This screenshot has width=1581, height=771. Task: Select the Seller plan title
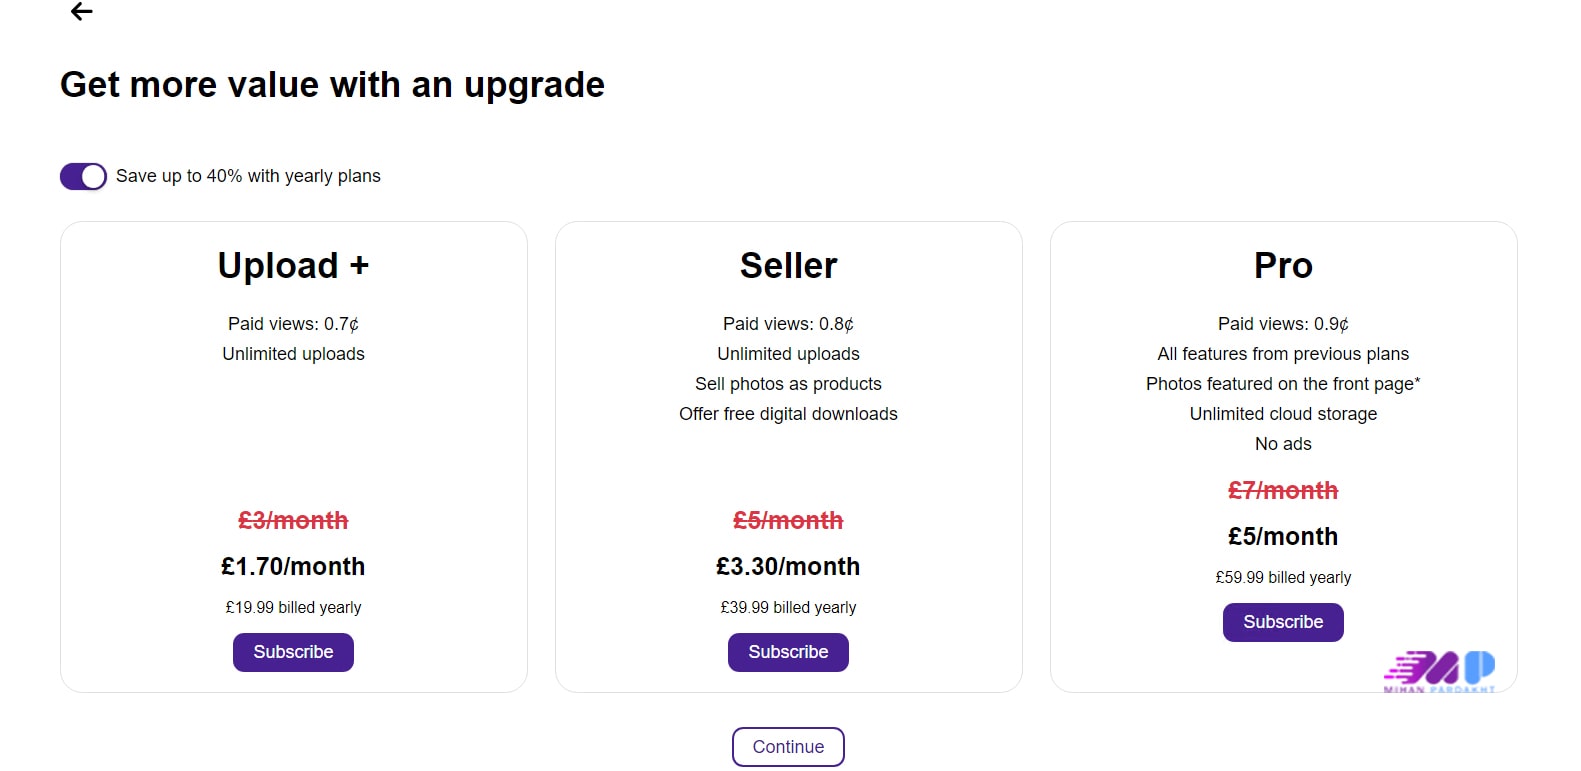[788, 266]
